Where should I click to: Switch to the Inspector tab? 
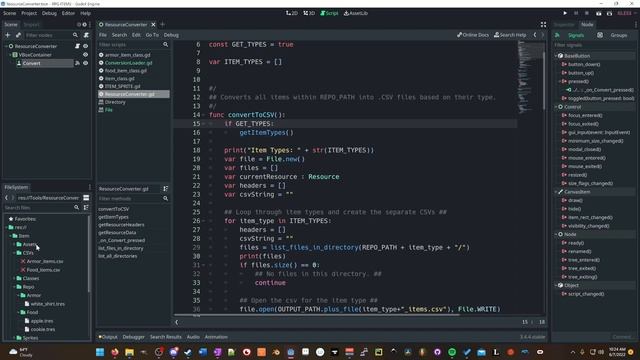[x=564, y=24]
